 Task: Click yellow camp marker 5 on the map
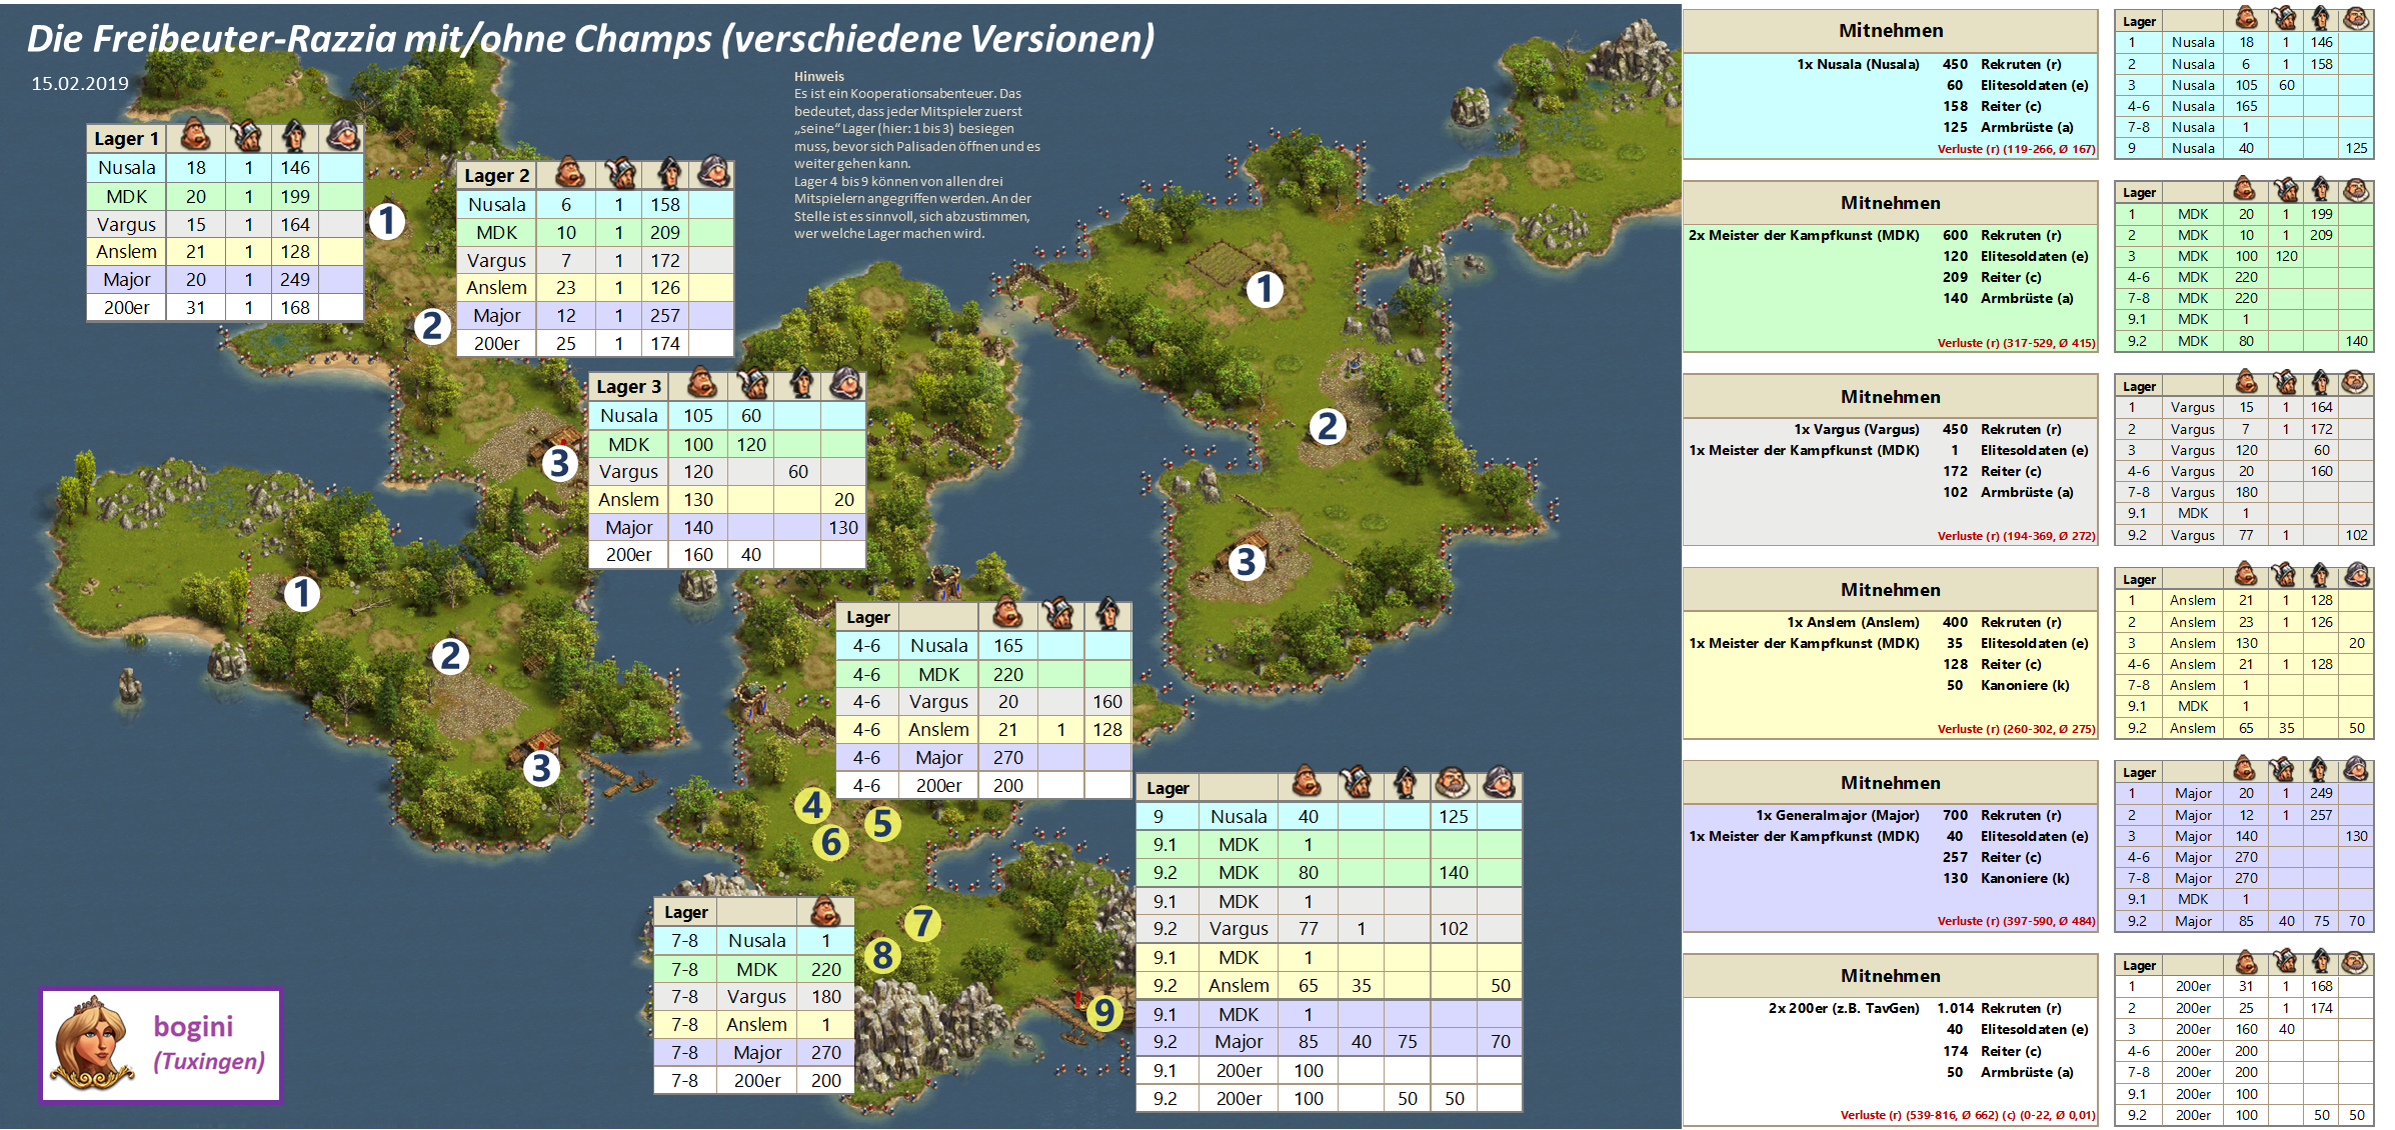click(882, 824)
